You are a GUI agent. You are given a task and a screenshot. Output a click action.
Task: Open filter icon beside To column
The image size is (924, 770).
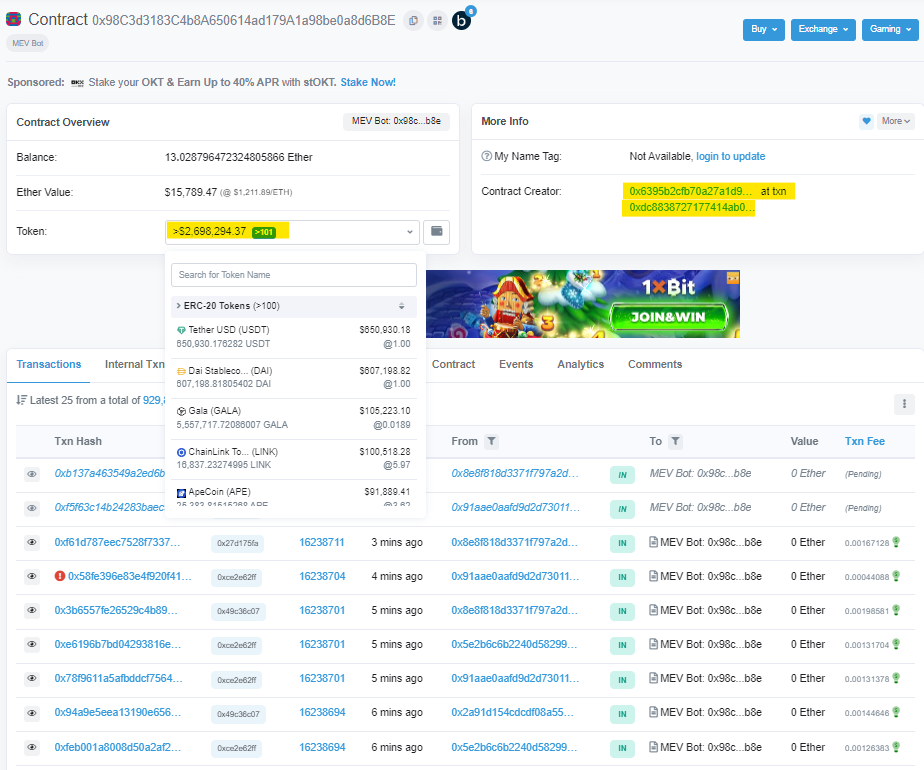pyautogui.click(x=675, y=441)
